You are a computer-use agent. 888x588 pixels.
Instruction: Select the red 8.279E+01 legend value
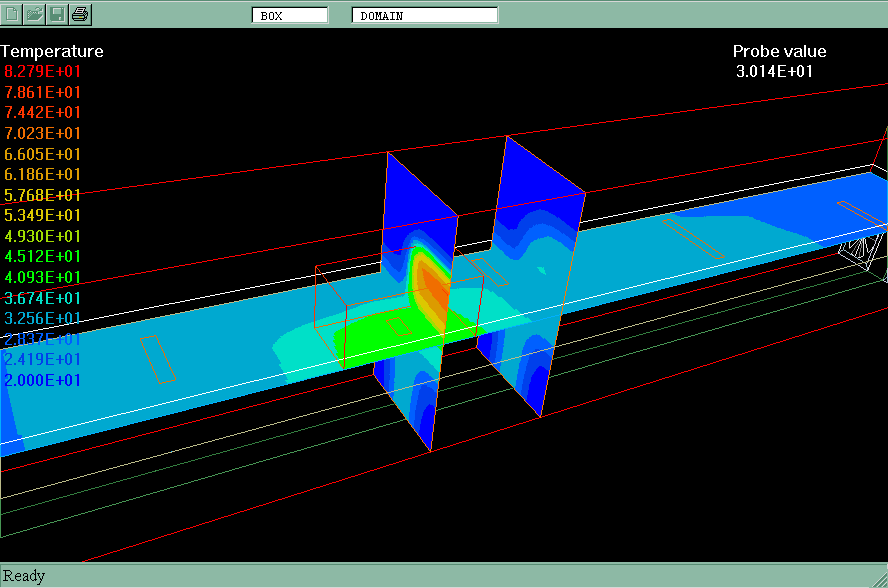pyautogui.click(x=43, y=72)
